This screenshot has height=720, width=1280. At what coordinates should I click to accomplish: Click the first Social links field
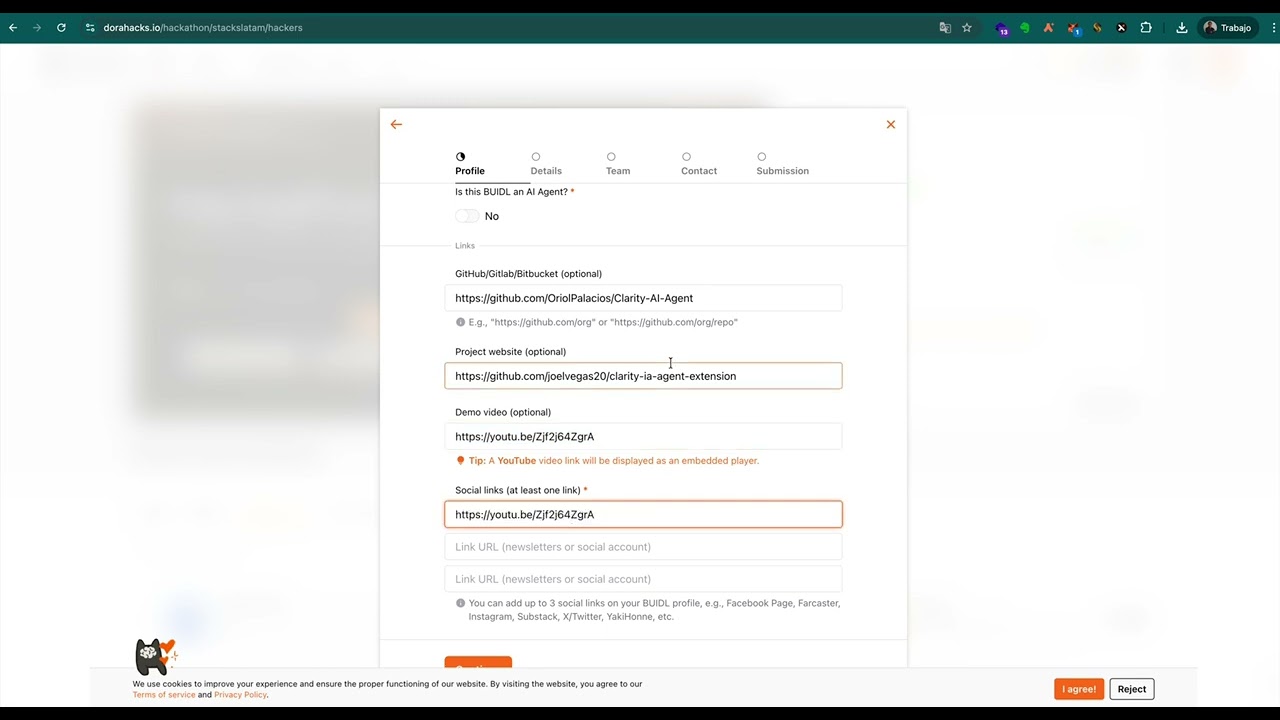click(x=643, y=514)
